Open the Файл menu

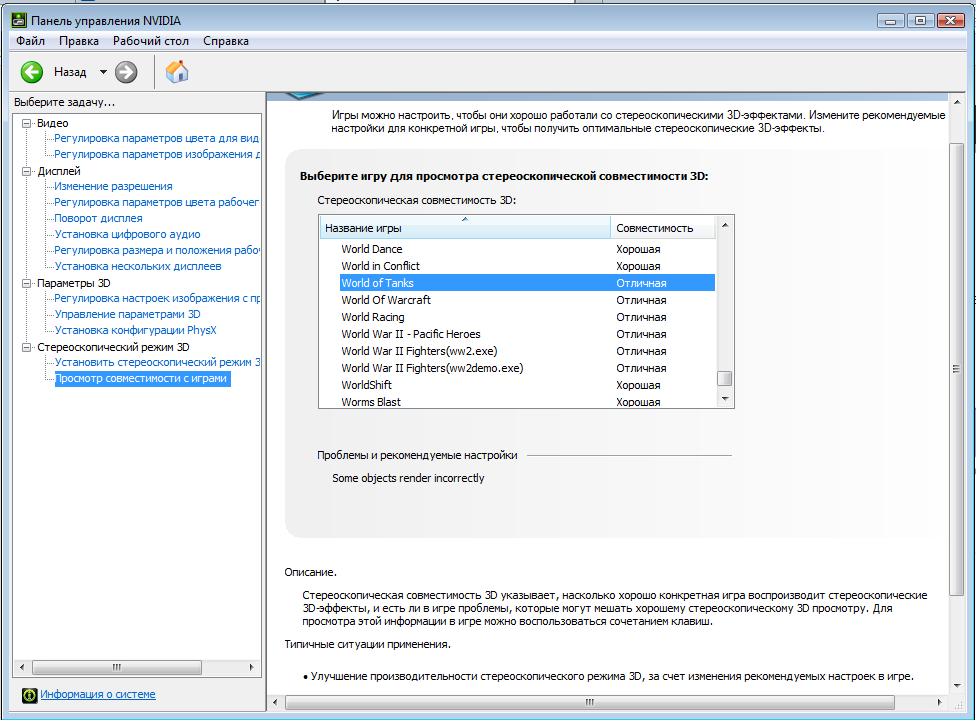[x=30, y=41]
